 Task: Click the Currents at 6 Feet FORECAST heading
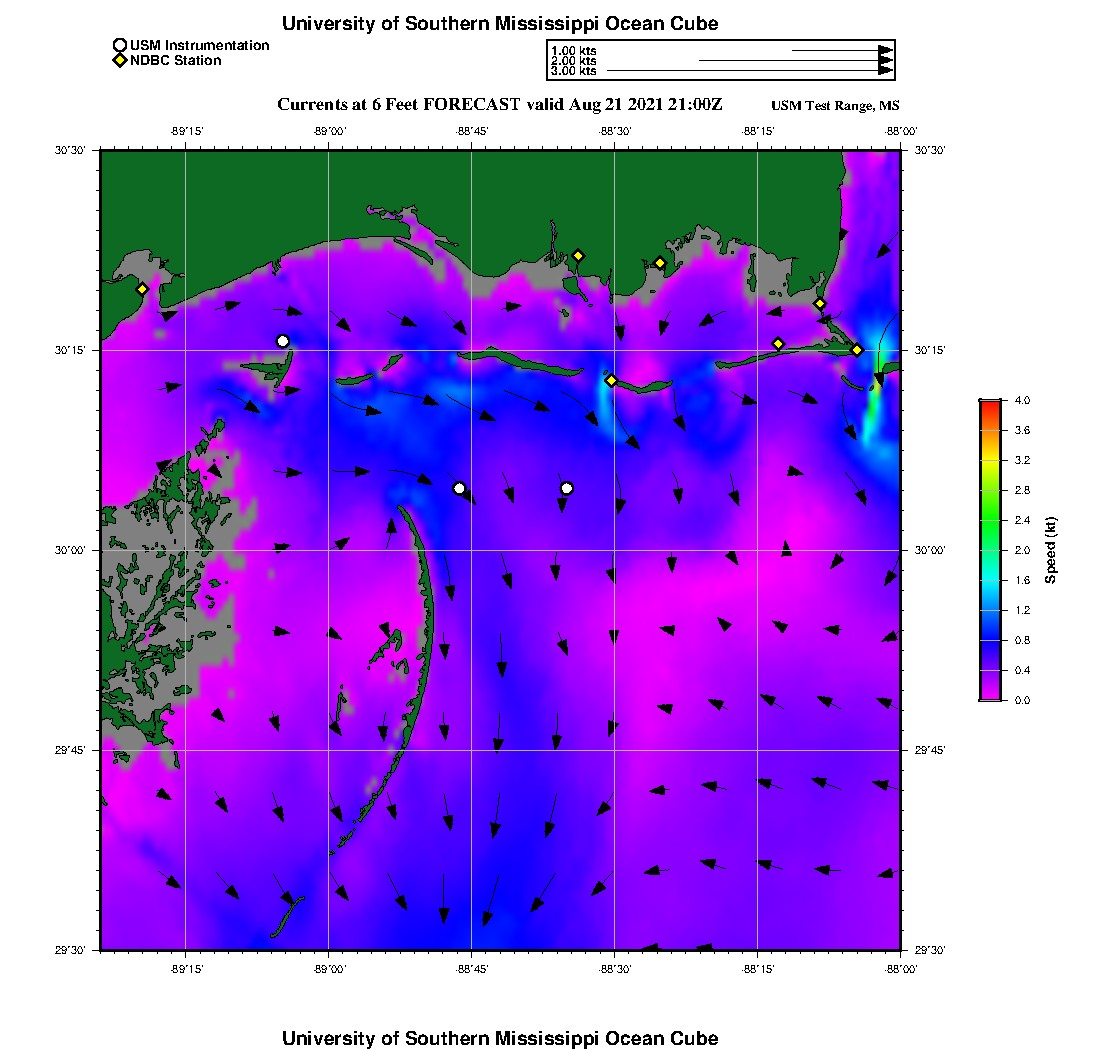[500, 105]
